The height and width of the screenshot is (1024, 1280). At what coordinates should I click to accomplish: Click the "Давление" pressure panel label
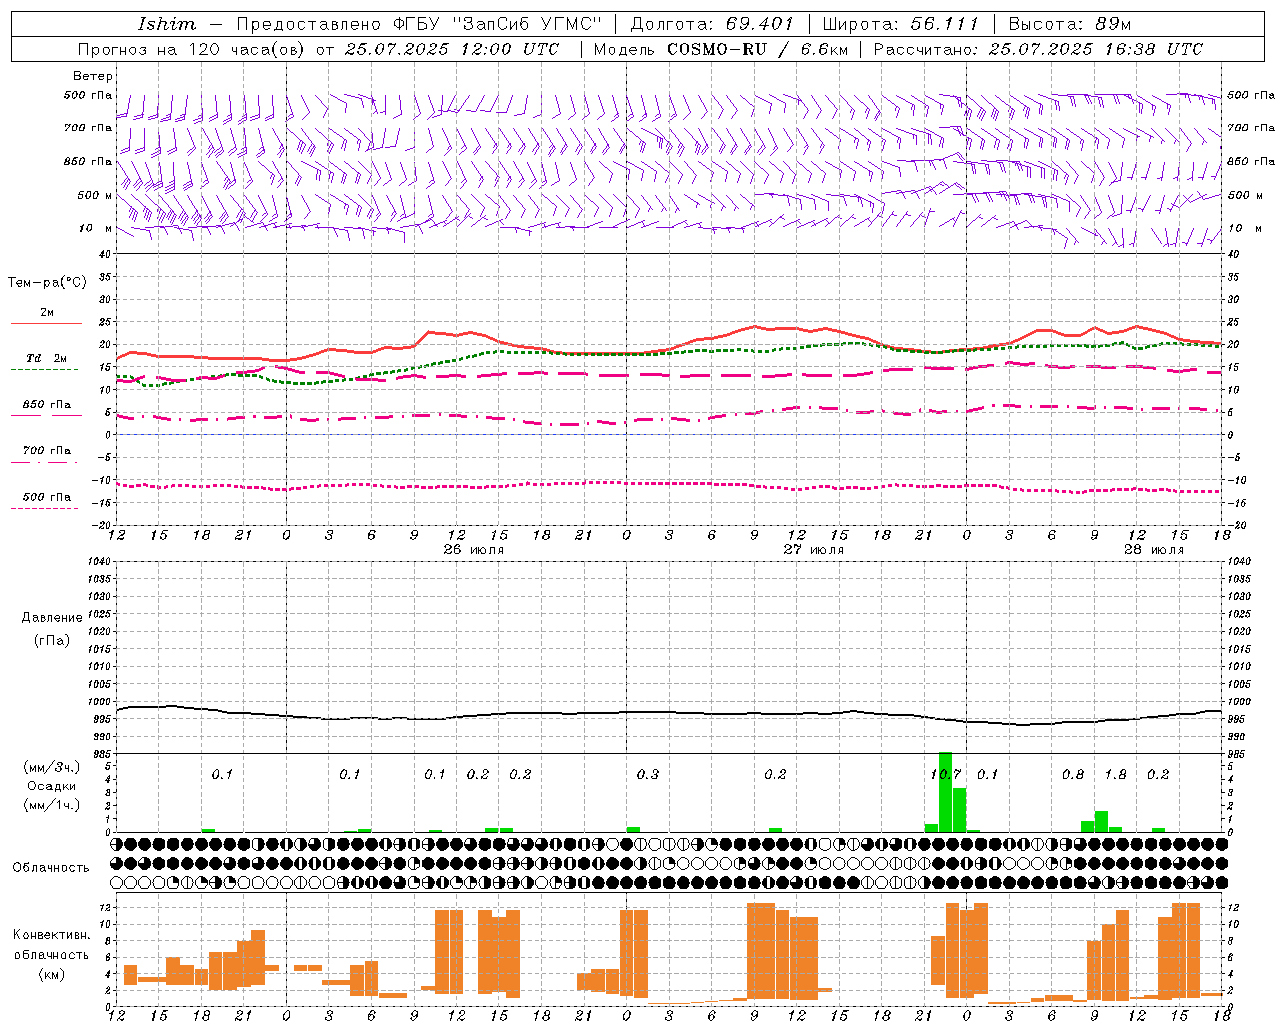(x=51, y=618)
